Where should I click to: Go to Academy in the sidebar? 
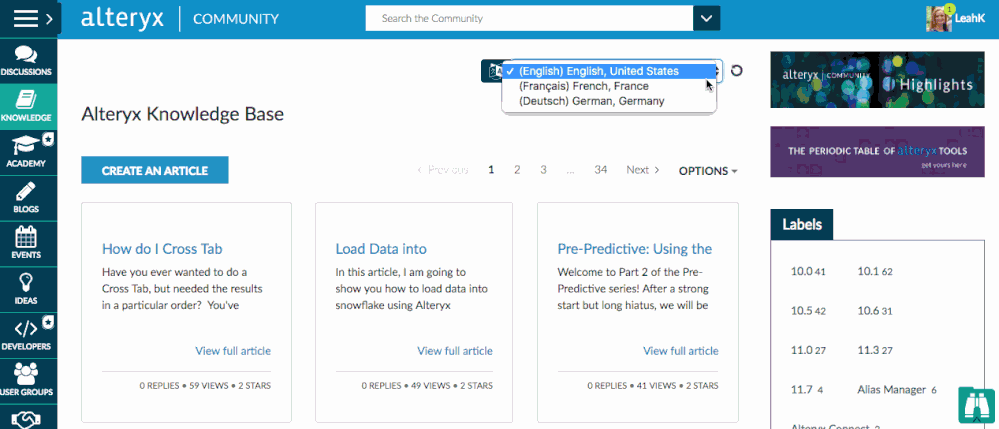coord(26,152)
